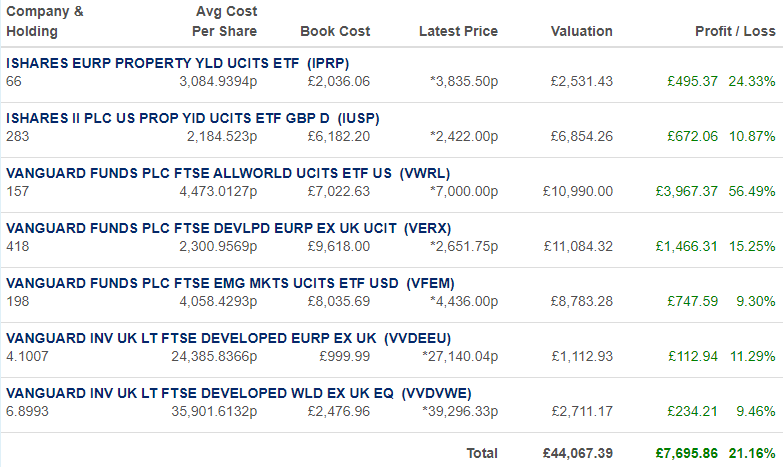783x467 pixels.
Task: Click the Latest Price column header
Action: coord(458,31)
